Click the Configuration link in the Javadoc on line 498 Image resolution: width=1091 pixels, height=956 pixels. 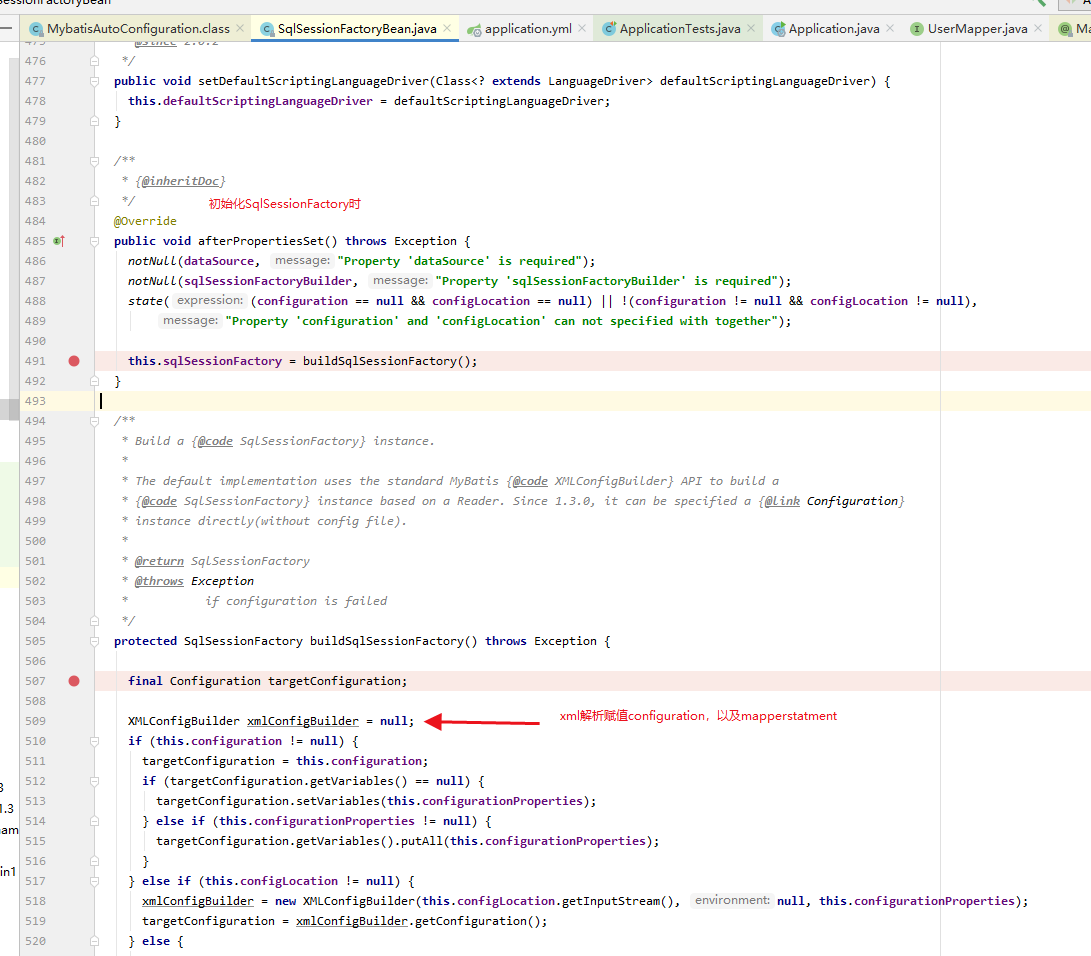tap(852, 500)
